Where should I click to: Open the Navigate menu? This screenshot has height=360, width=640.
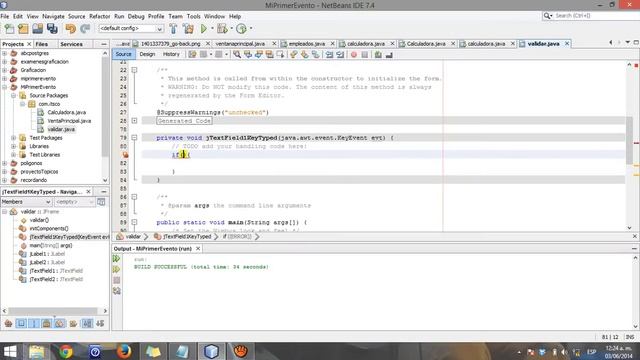pyautogui.click(x=53, y=16)
